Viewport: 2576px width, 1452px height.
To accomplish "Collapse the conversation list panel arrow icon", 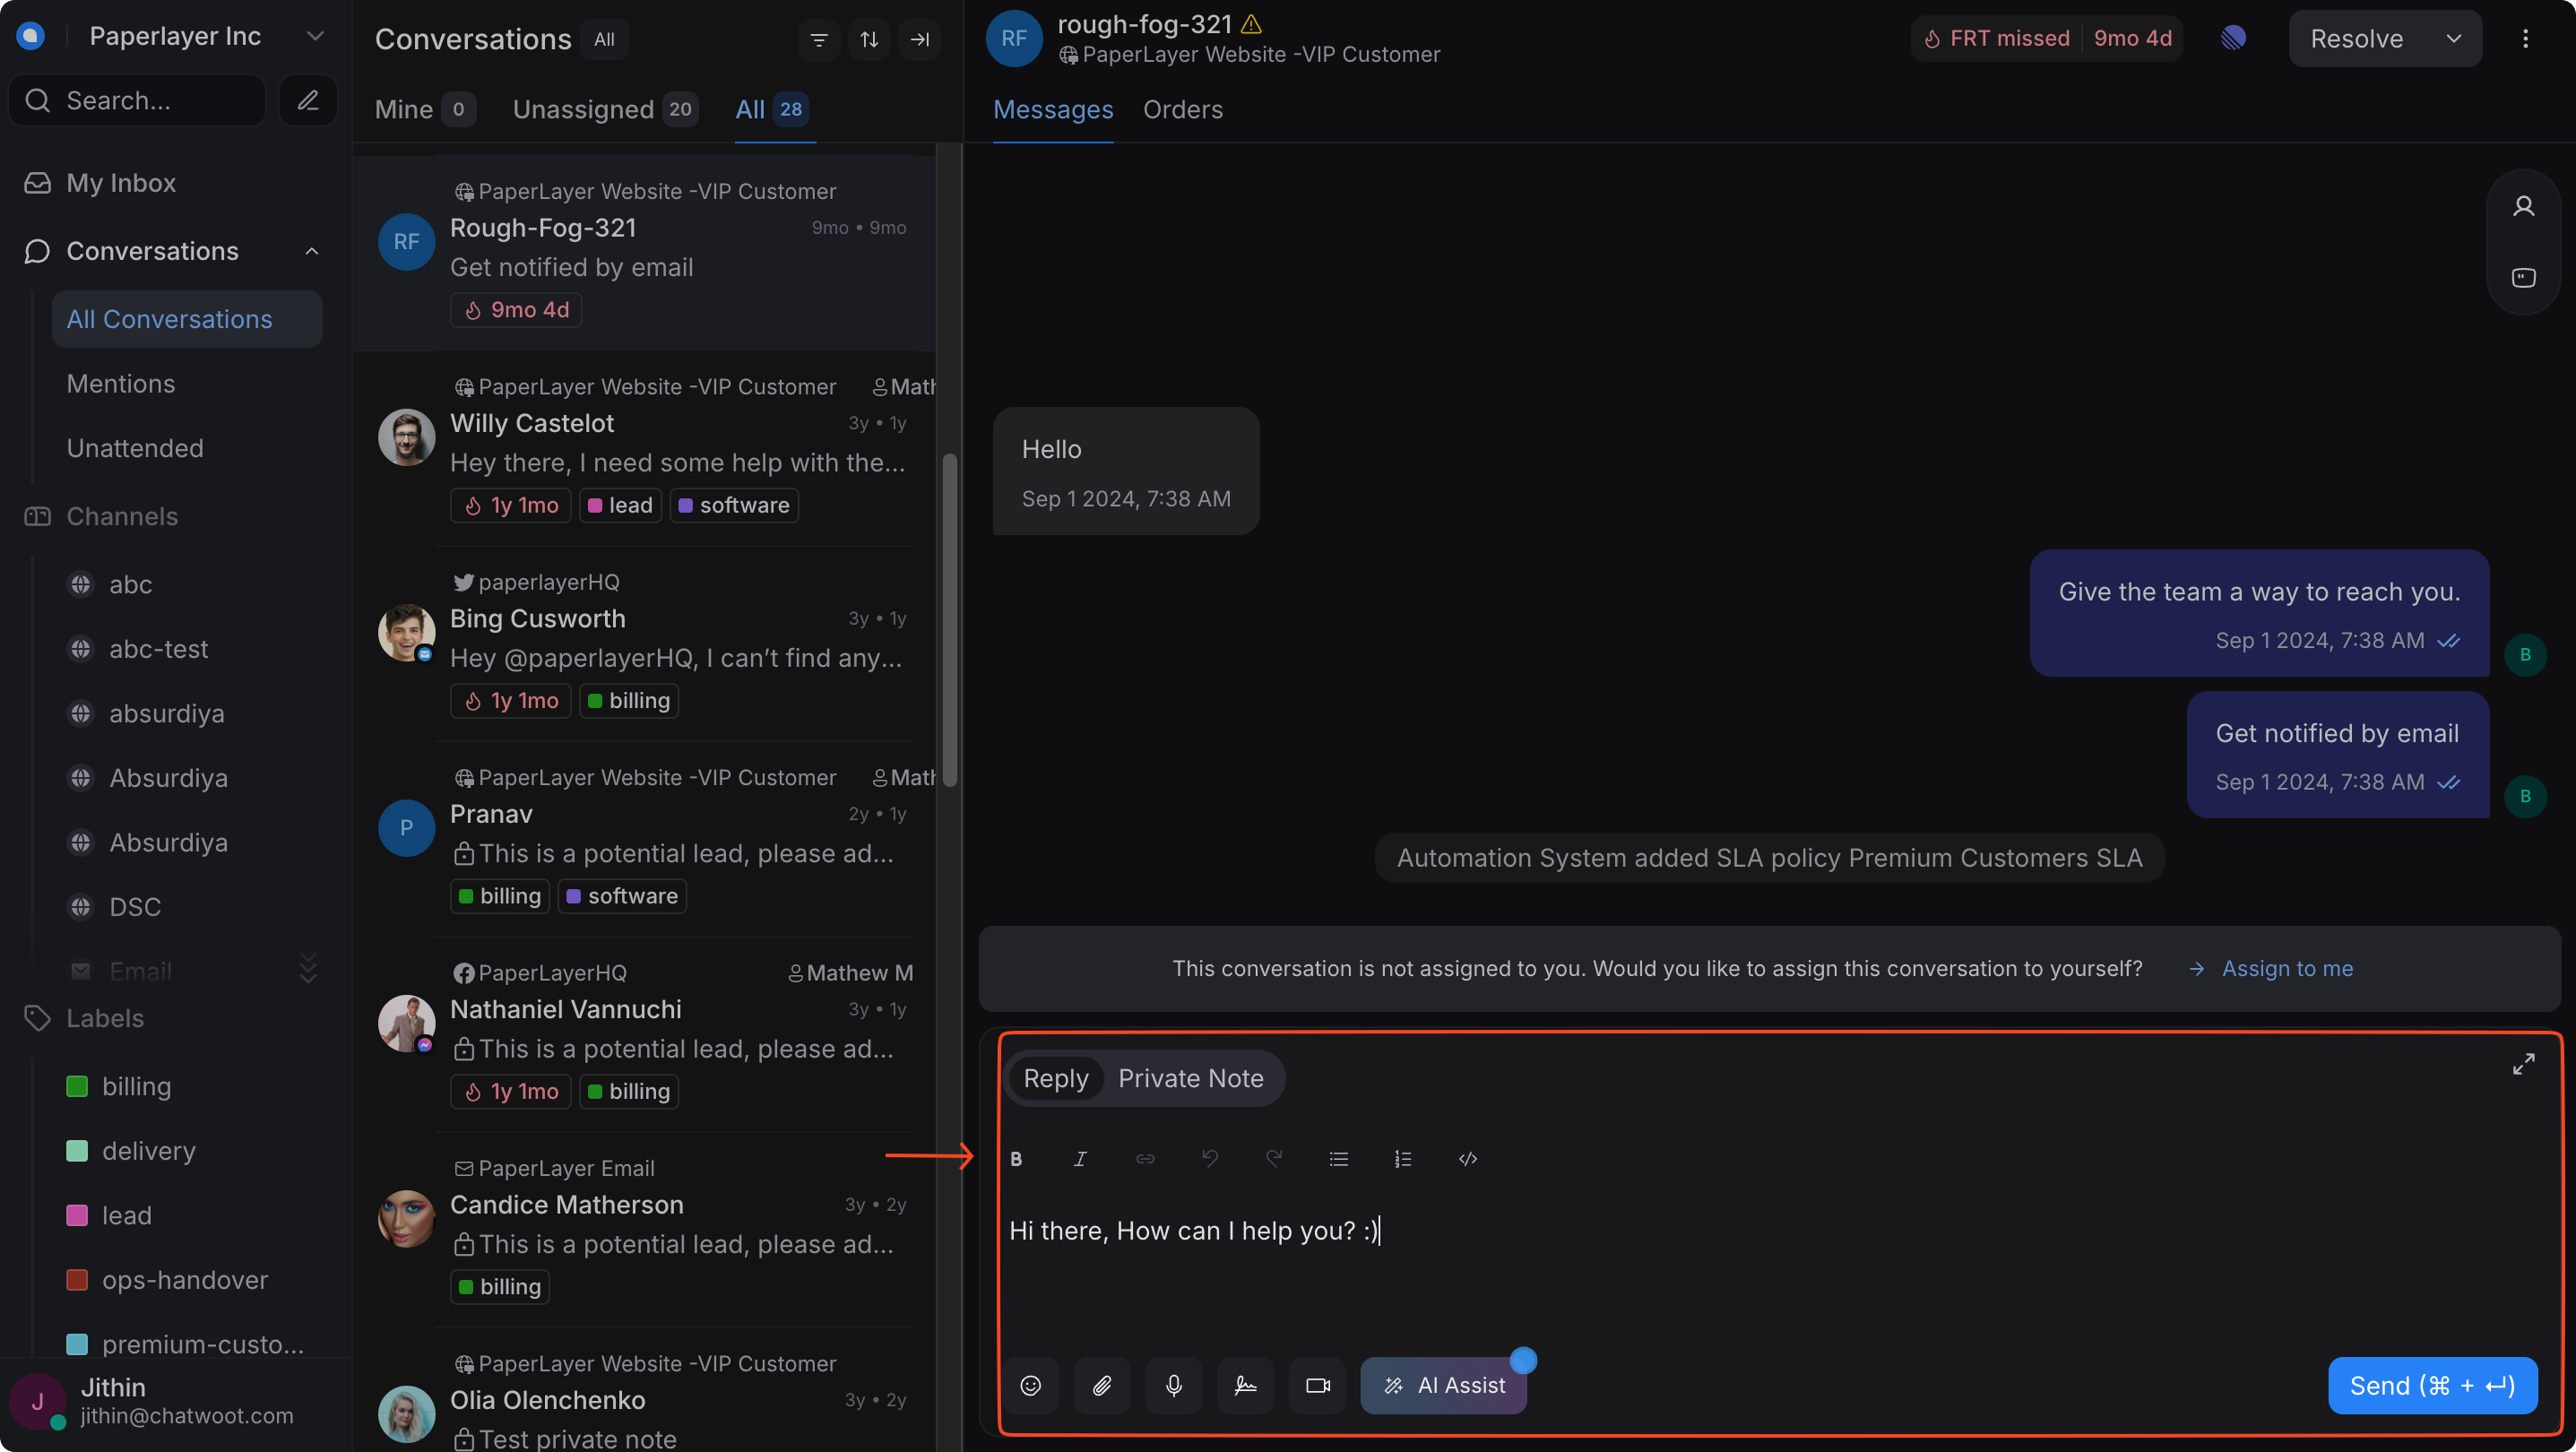I will tap(920, 40).
